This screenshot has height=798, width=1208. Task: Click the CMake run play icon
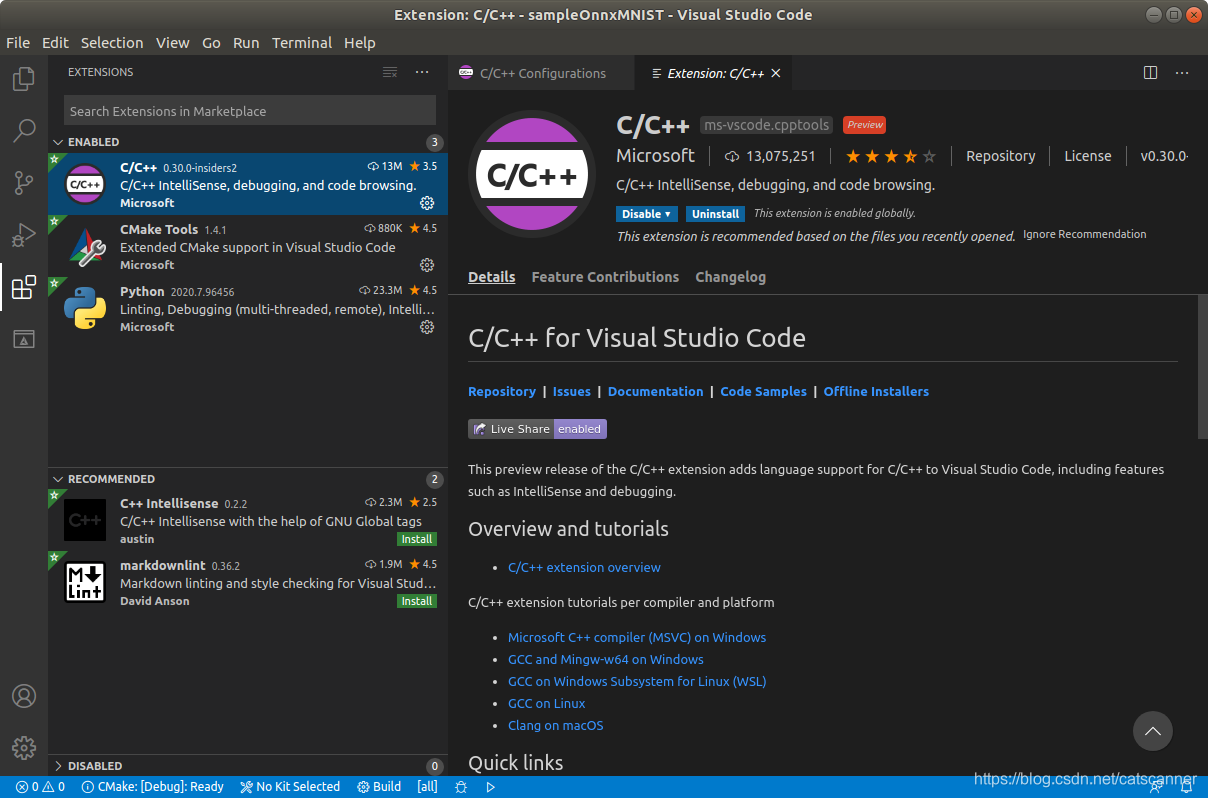(490, 787)
